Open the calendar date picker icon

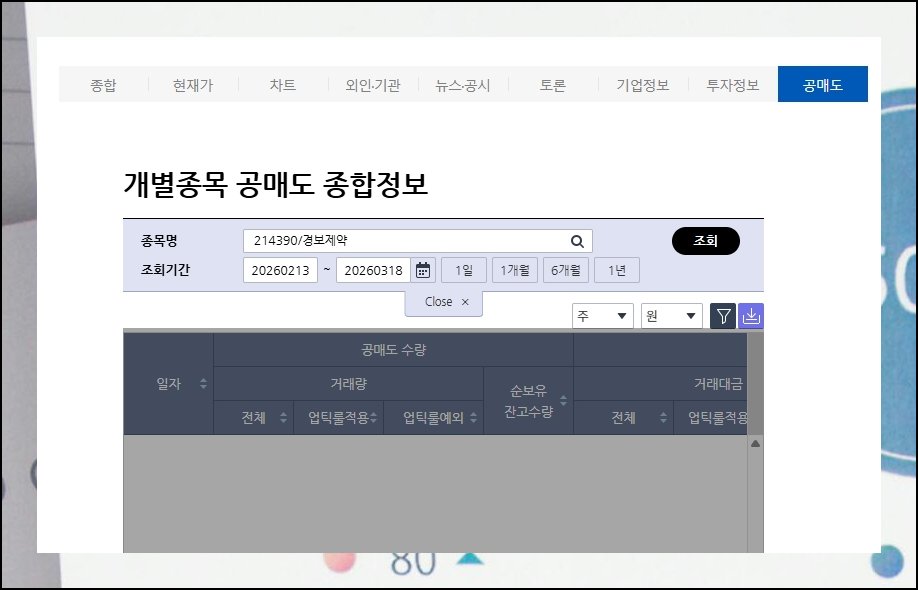click(x=423, y=270)
